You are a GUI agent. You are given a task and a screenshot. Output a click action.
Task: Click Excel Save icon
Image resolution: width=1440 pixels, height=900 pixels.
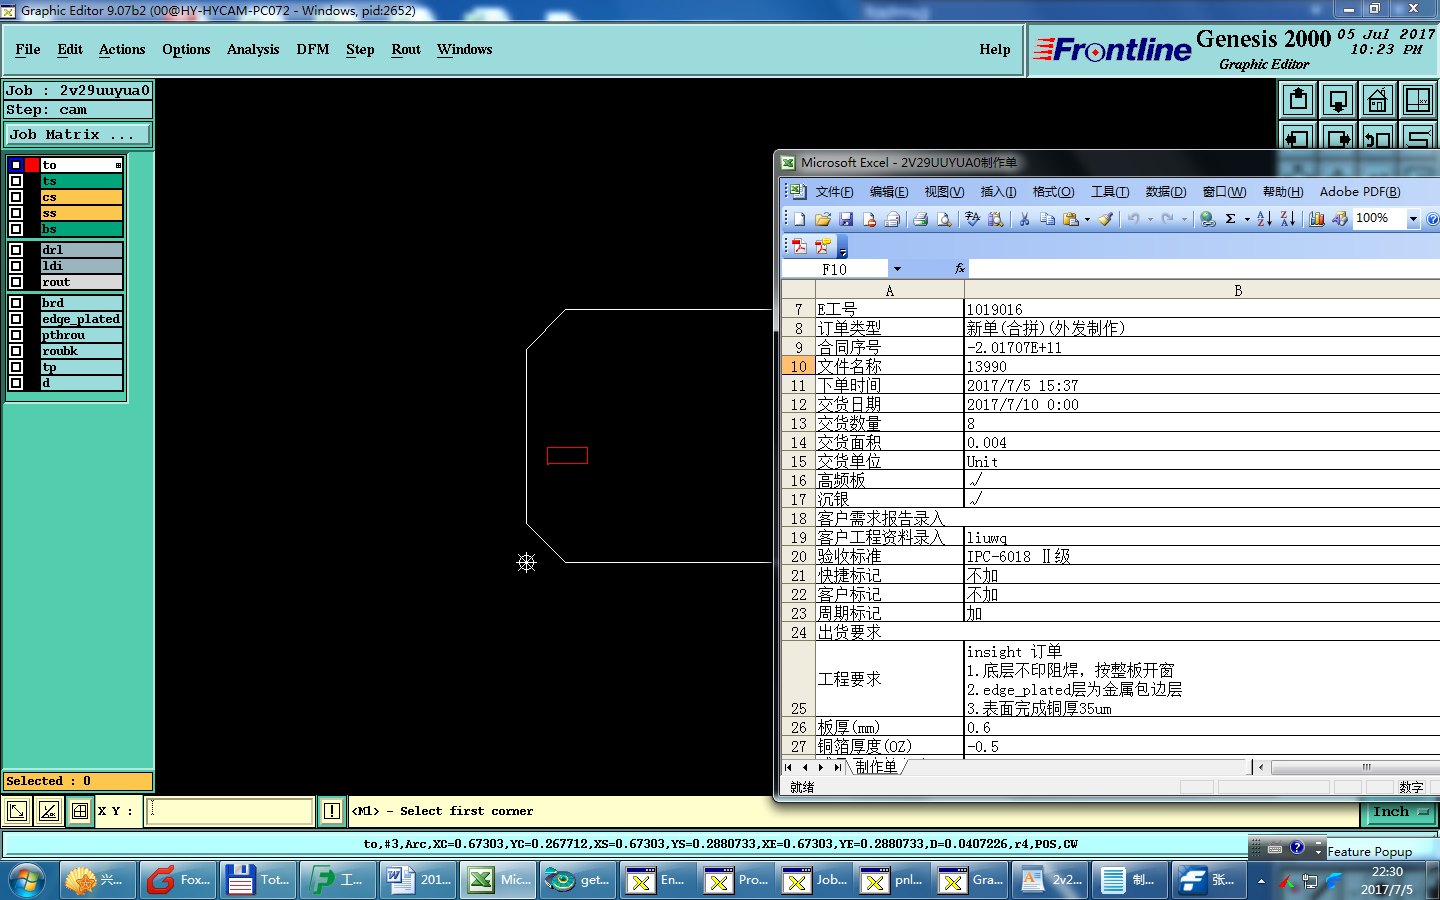coord(846,219)
